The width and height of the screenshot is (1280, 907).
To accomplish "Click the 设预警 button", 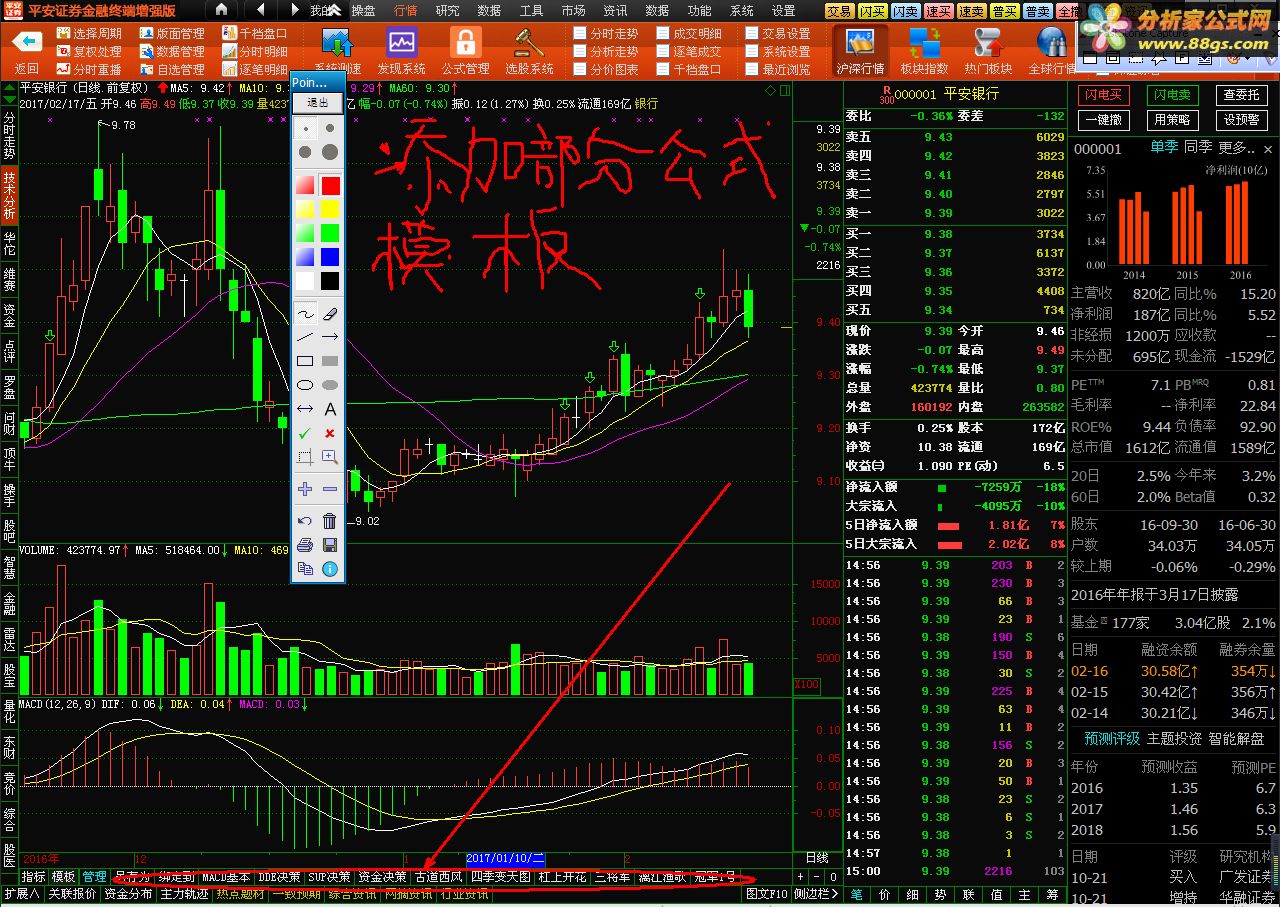I will coord(1240,120).
